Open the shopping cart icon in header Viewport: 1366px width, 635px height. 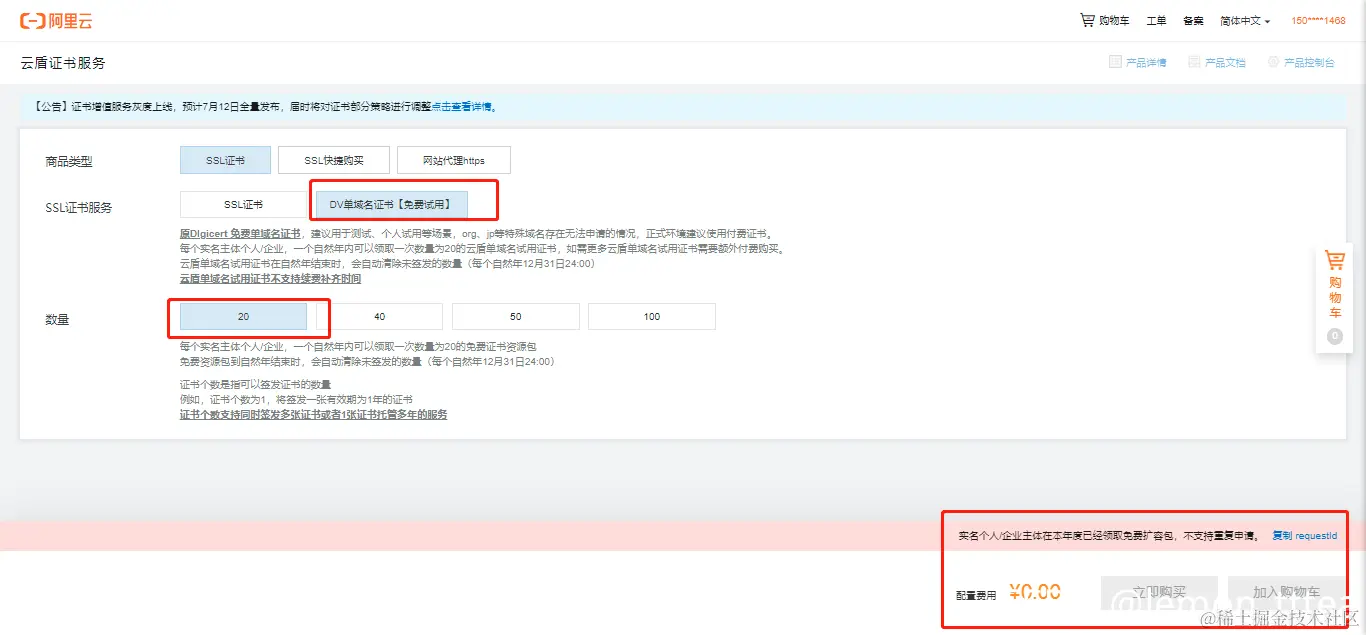[1087, 20]
